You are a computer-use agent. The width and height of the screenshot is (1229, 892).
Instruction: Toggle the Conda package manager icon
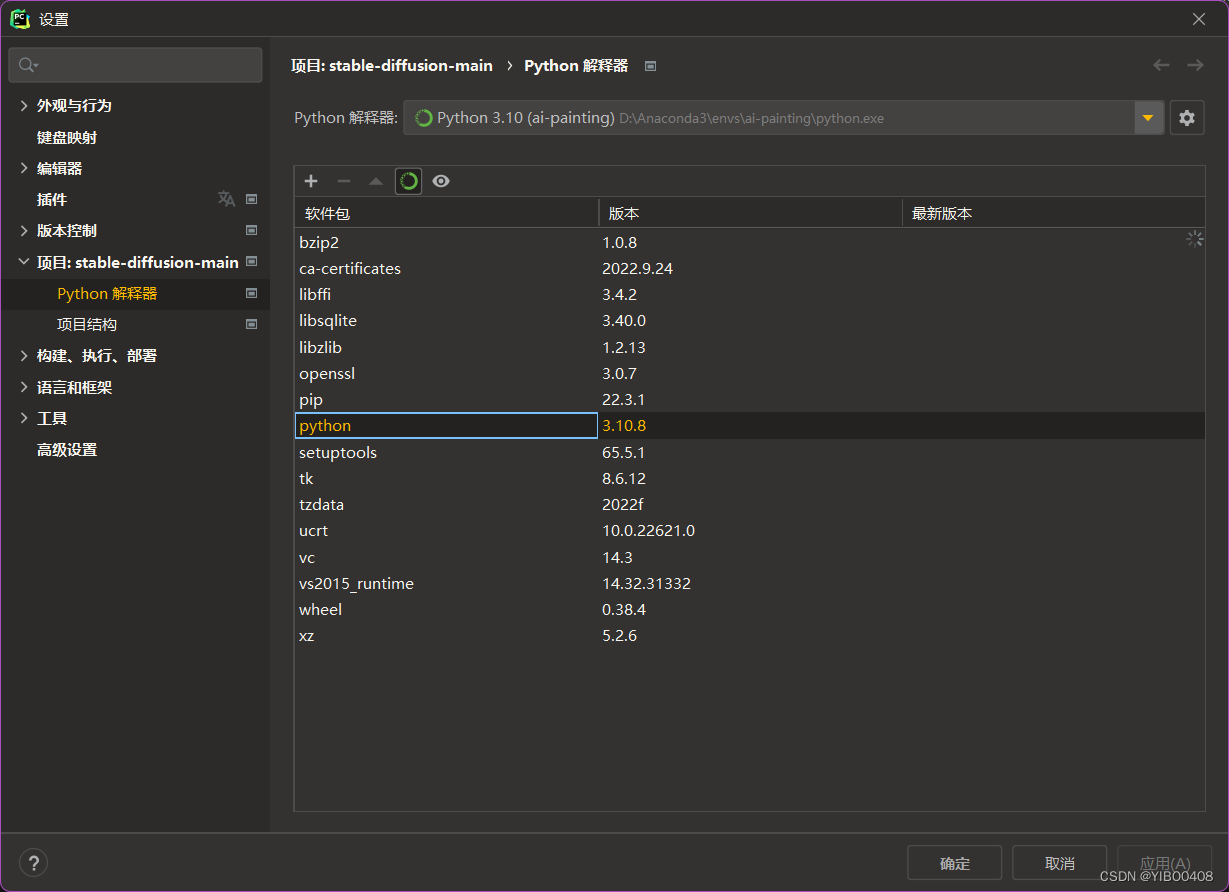coord(408,181)
